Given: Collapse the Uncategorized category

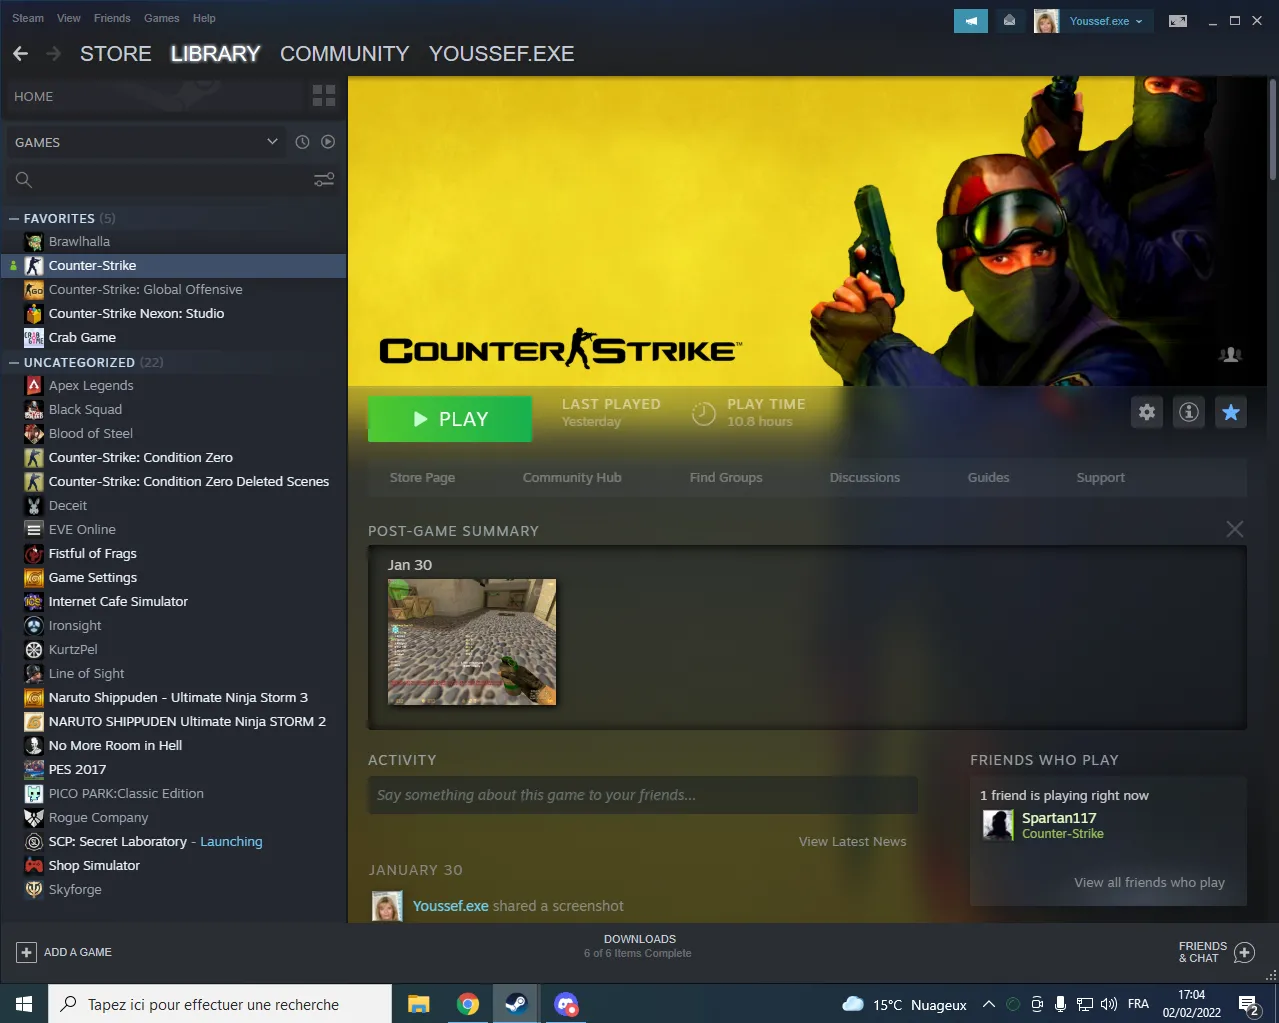Looking at the screenshot, I should tap(14, 362).
